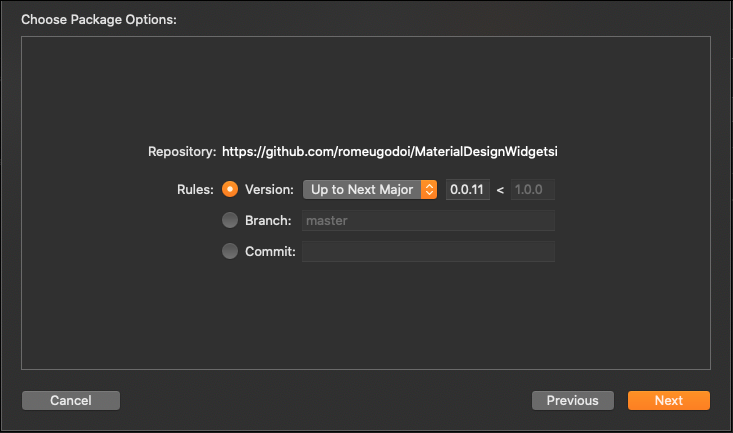Click the Commit hash input field
Image resolution: width=733 pixels, height=433 pixels.
[x=428, y=251]
